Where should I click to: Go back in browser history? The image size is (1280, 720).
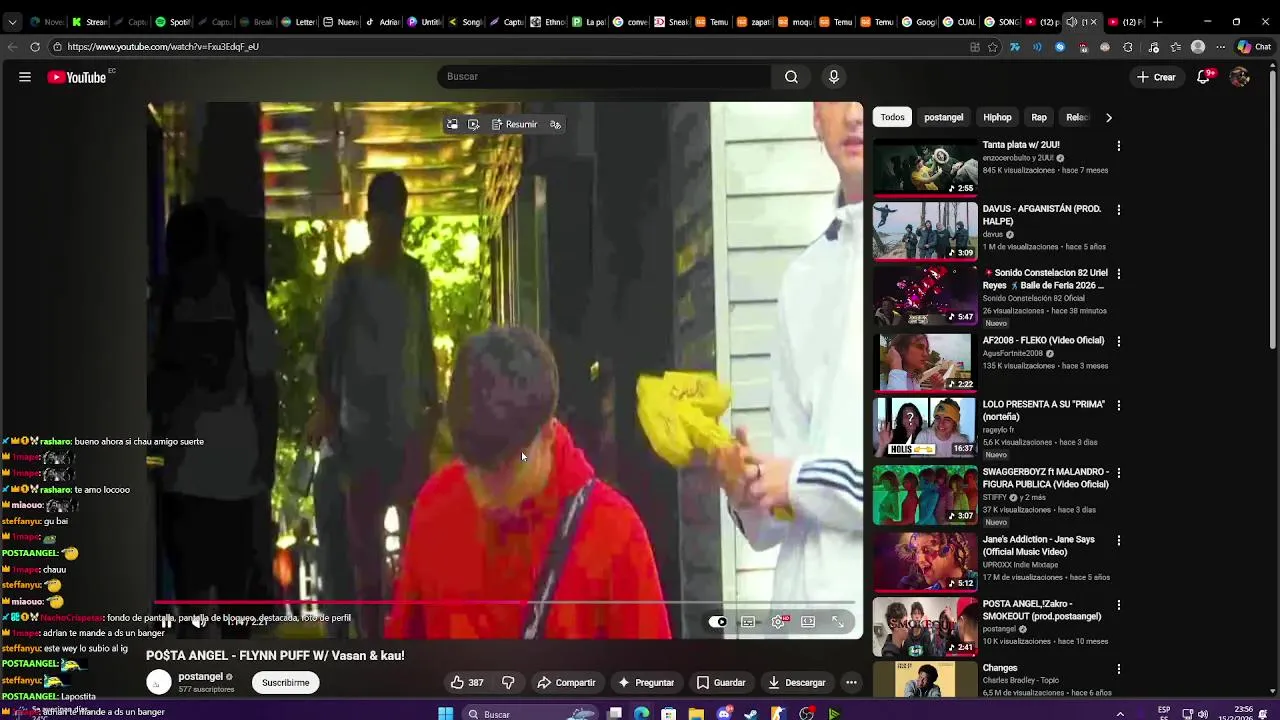pos(12,47)
